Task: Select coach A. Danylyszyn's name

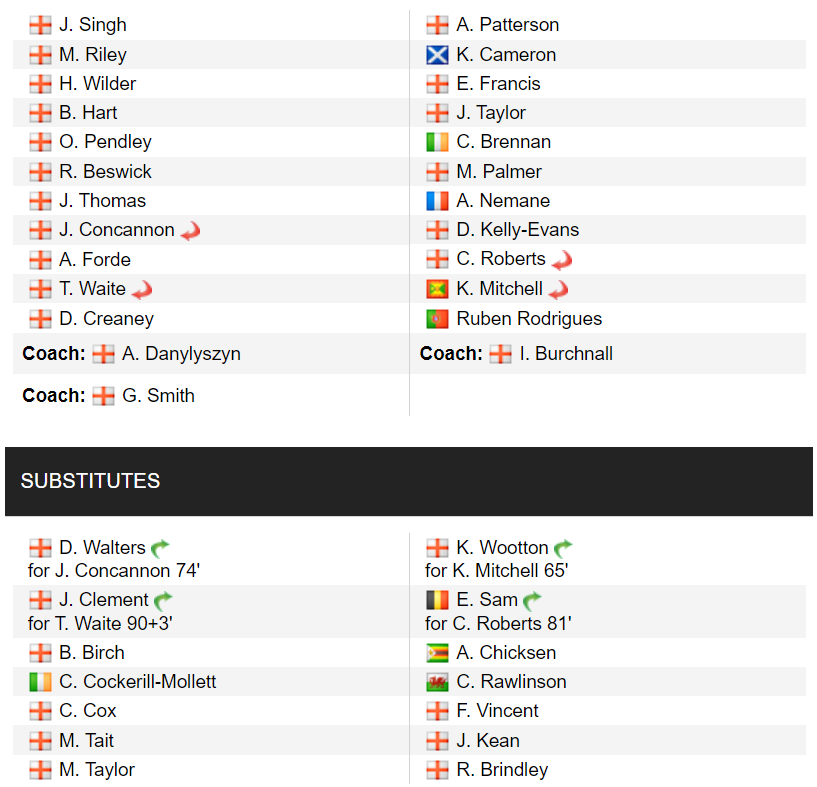Action: (x=181, y=354)
